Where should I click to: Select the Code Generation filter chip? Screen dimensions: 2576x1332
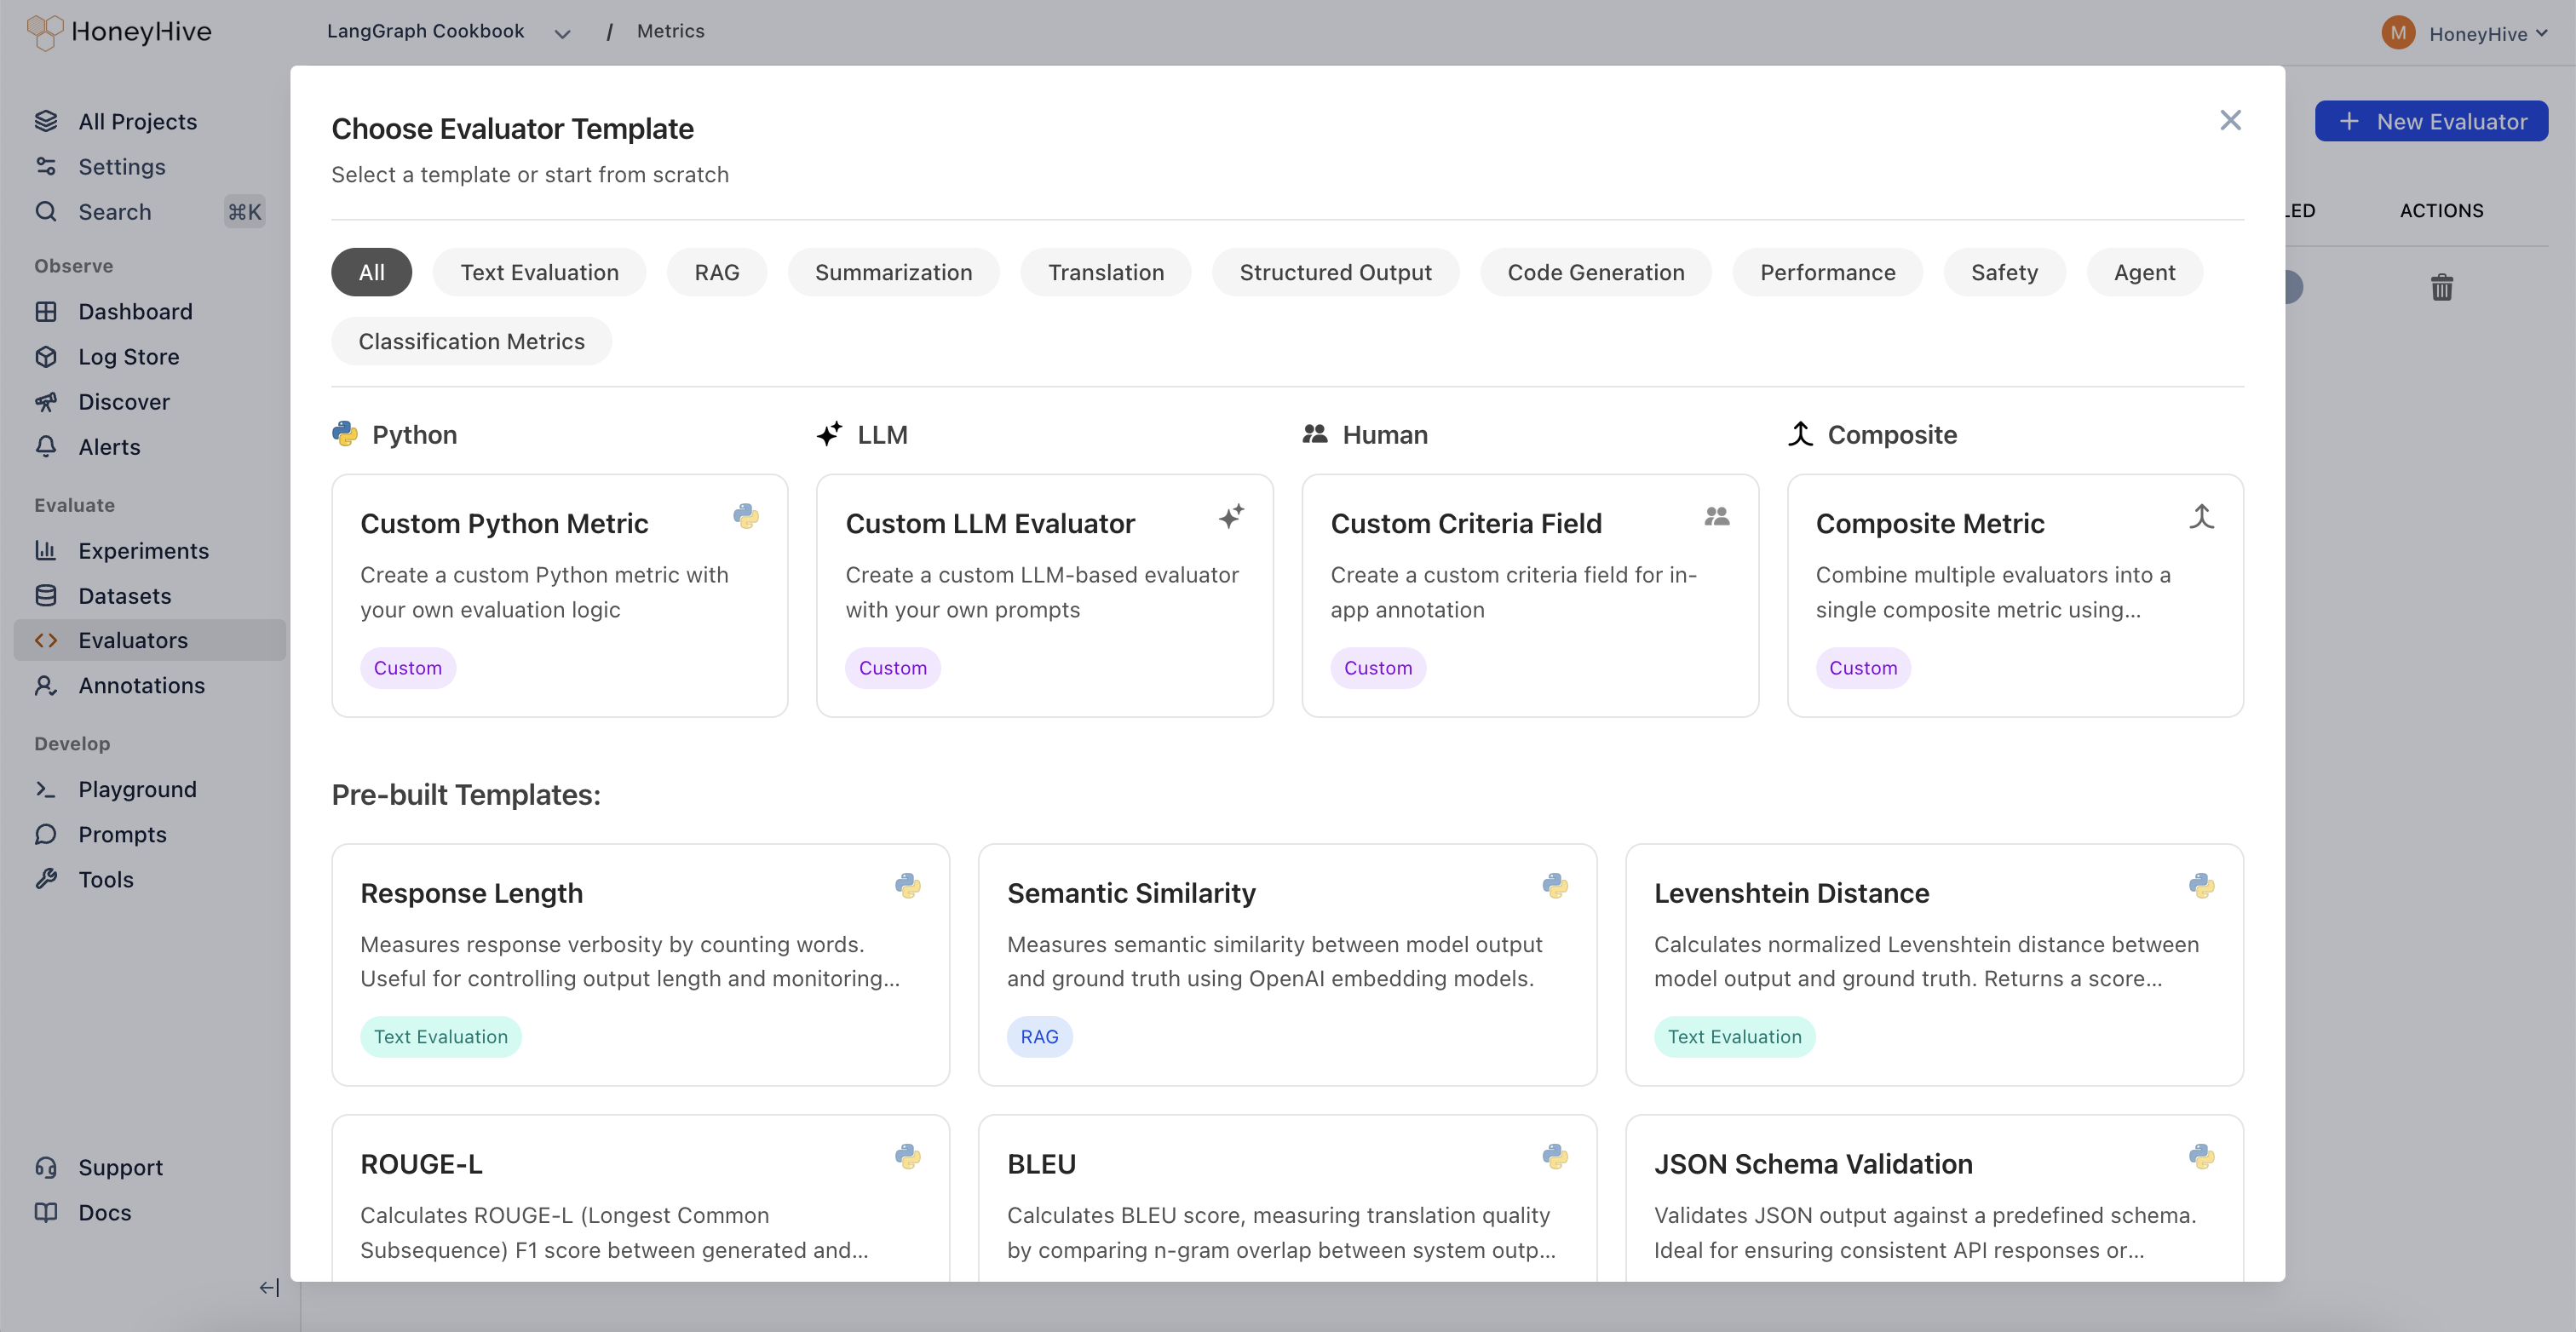[x=1595, y=272]
